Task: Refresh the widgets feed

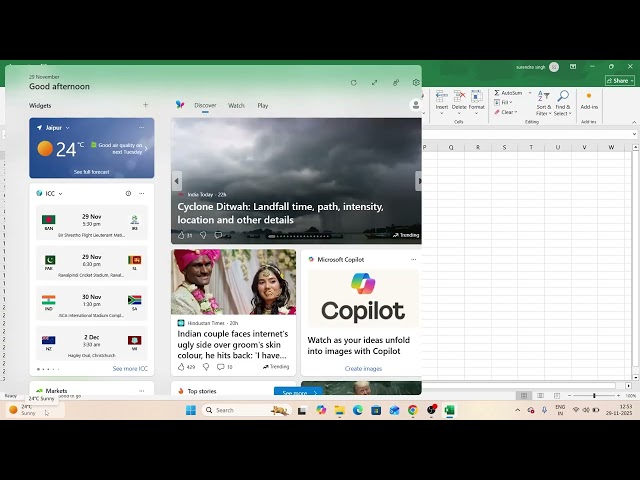Action: click(353, 82)
